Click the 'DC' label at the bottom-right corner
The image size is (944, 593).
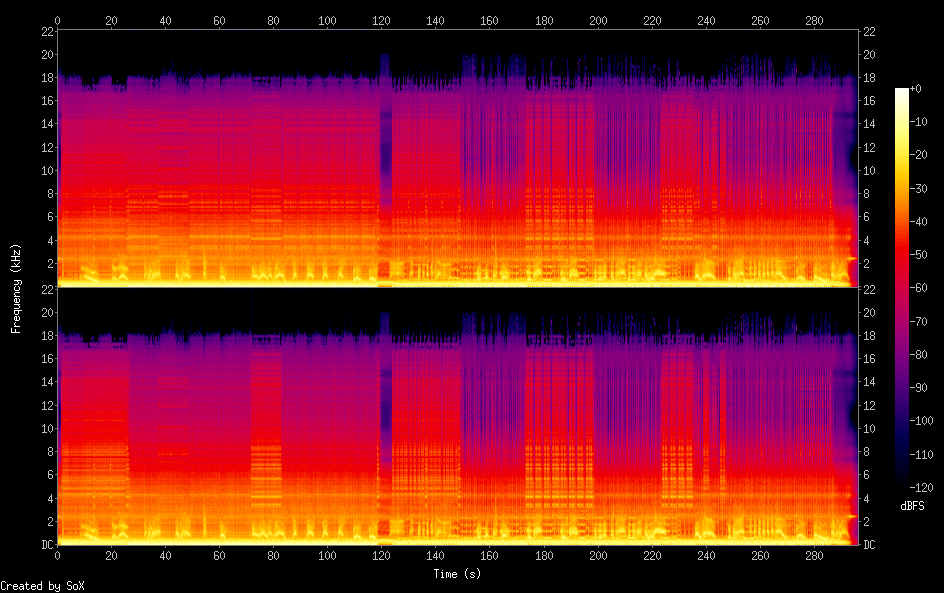869,545
